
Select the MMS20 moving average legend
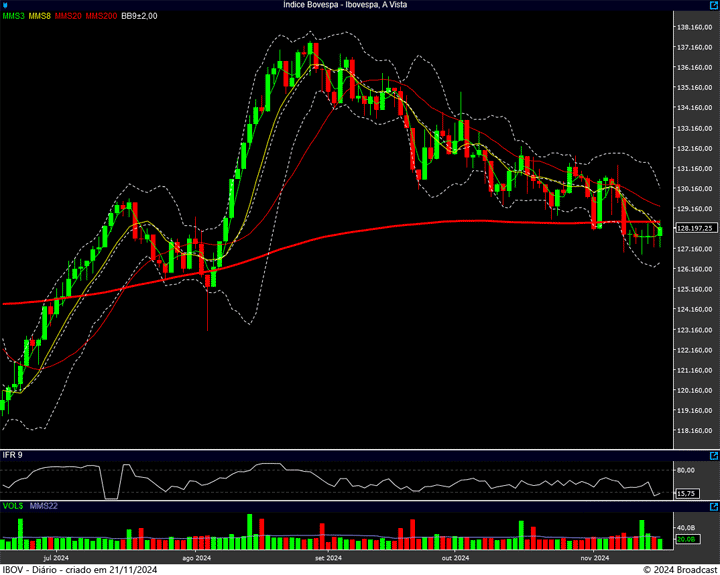[x=69, y=16]
